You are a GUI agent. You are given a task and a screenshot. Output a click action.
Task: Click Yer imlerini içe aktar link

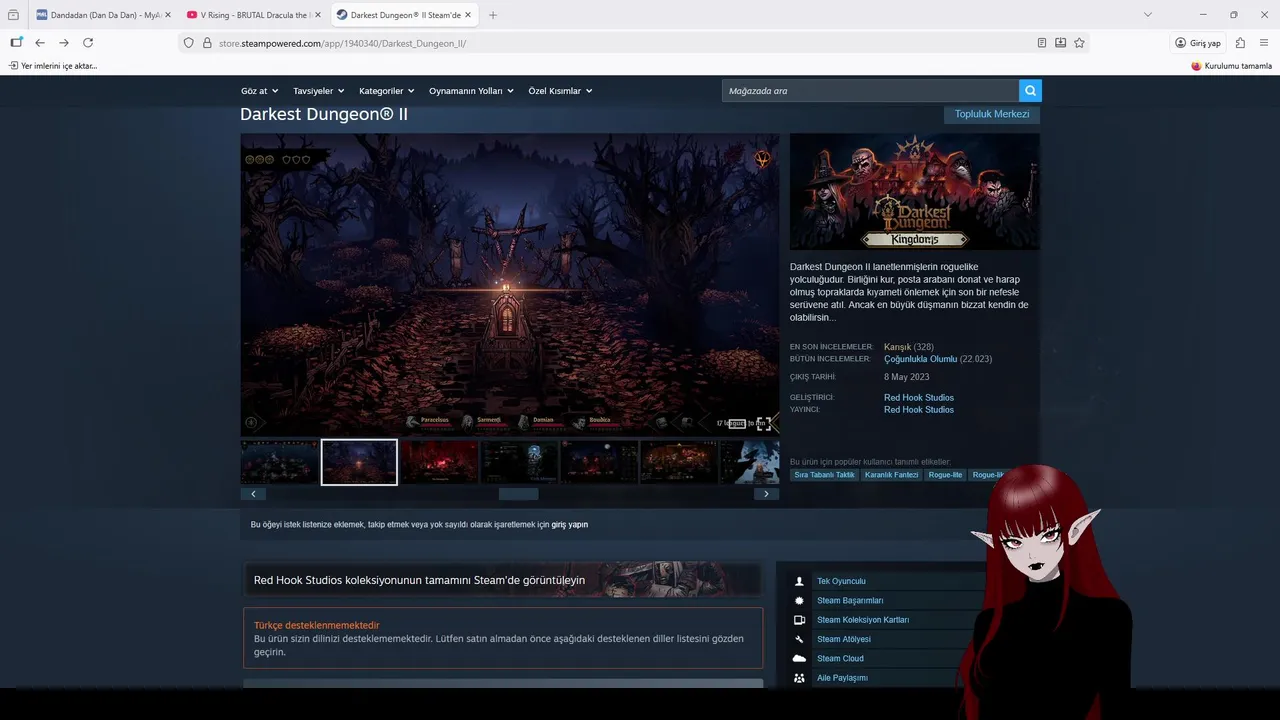53,66
